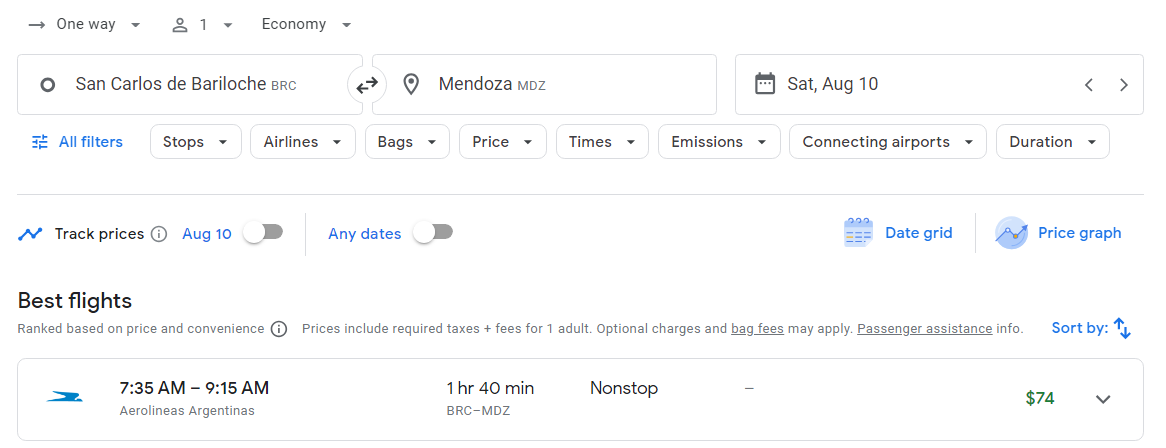Screen dimensions: 1166x448
Task: Open the Airlines filter
Action: click(302, 142)
